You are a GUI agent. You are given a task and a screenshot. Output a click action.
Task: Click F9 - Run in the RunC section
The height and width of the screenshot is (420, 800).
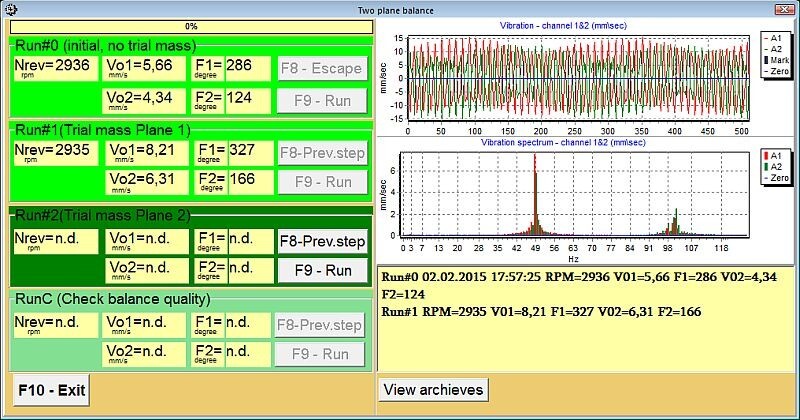320,354
